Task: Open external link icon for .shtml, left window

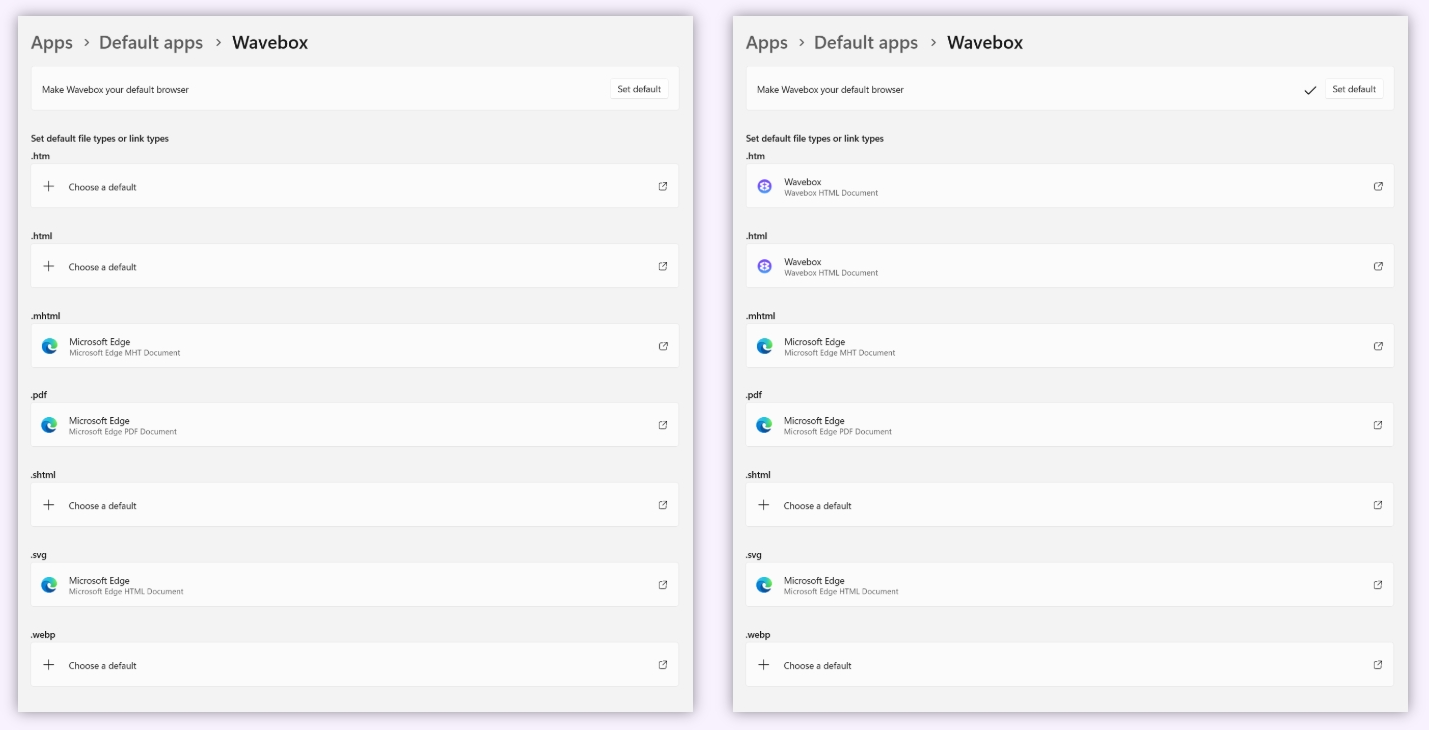Action: tap(663, 505)
